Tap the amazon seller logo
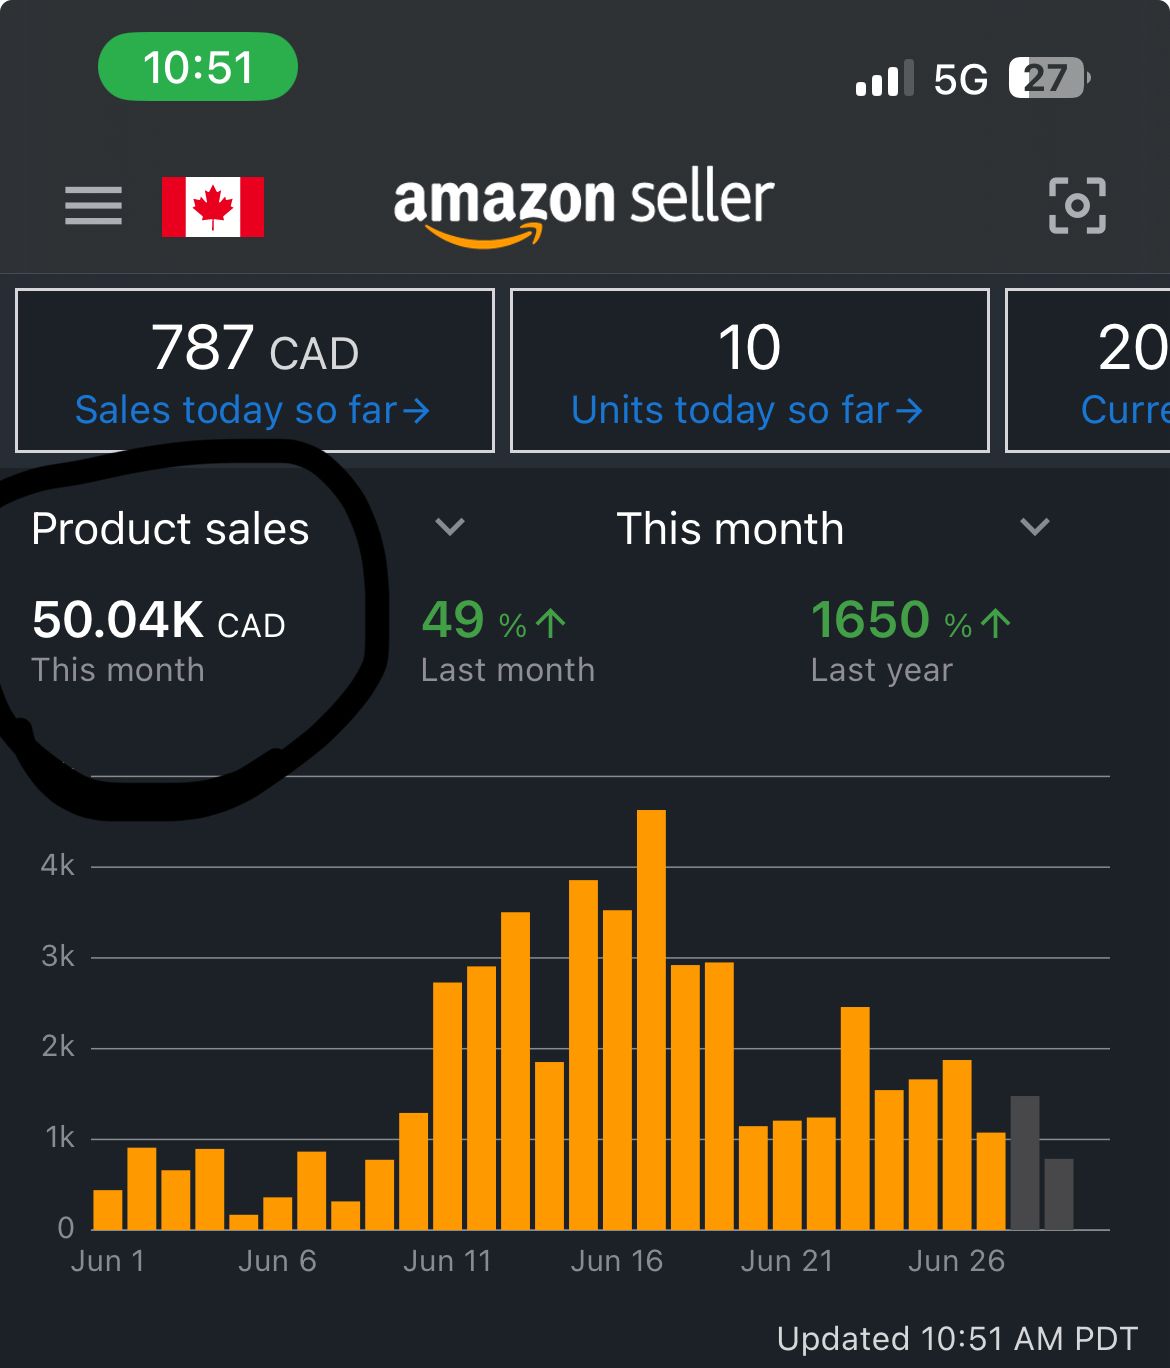The width and height of the screenshot is (1170, 1368). pos(583,206)
